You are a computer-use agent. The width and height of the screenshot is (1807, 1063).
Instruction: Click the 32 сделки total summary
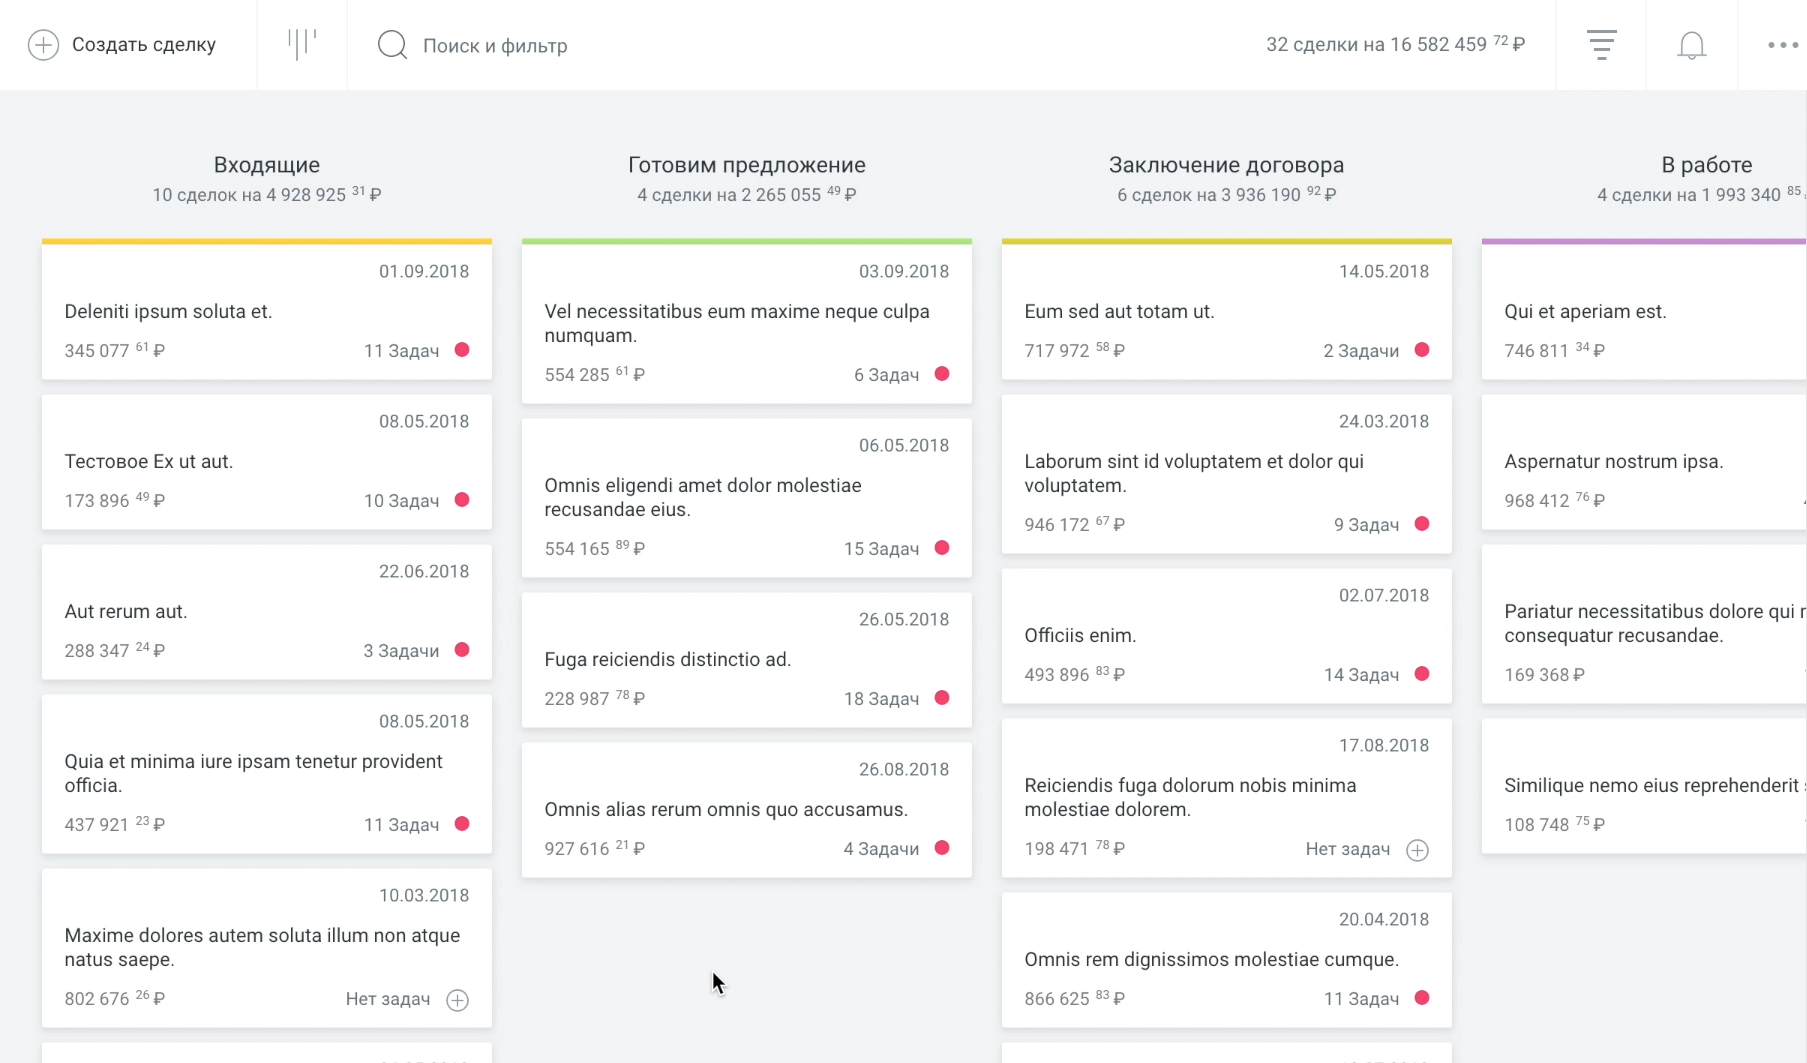point(1395,45)
